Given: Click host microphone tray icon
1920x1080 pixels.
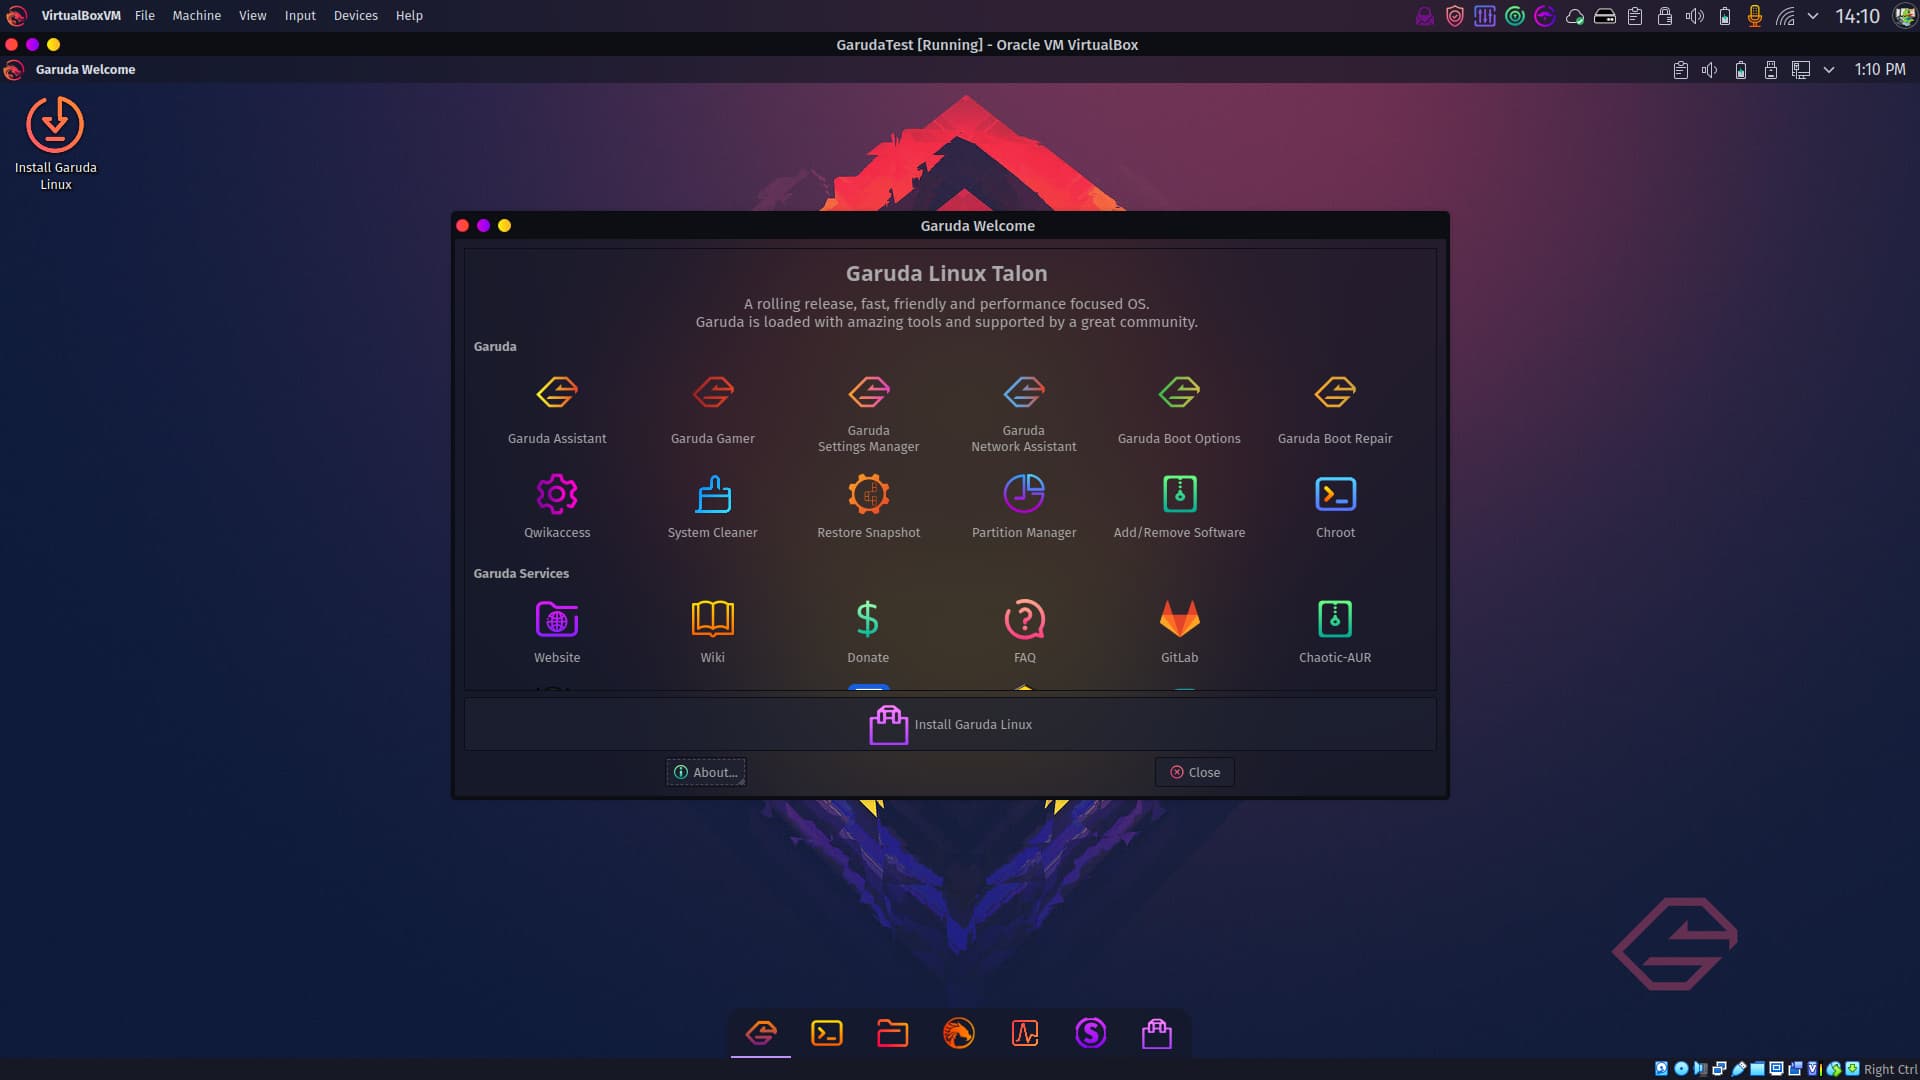Looking at the screenshot, I should point(1755,16).
